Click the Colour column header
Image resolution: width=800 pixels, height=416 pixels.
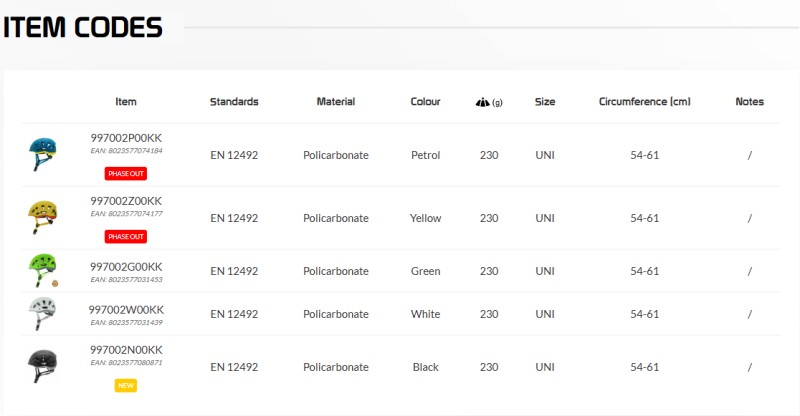(426, 102)
